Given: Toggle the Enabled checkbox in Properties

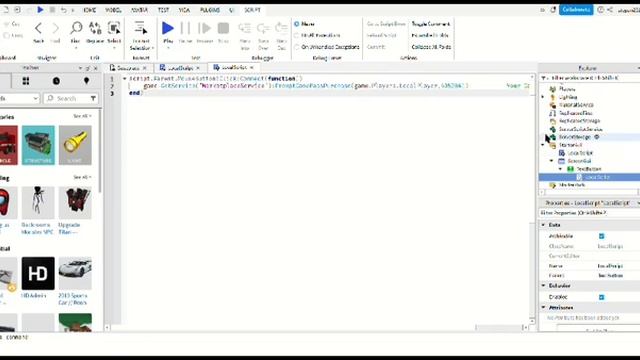Looking at the screenshot, I should coord(602,297).
